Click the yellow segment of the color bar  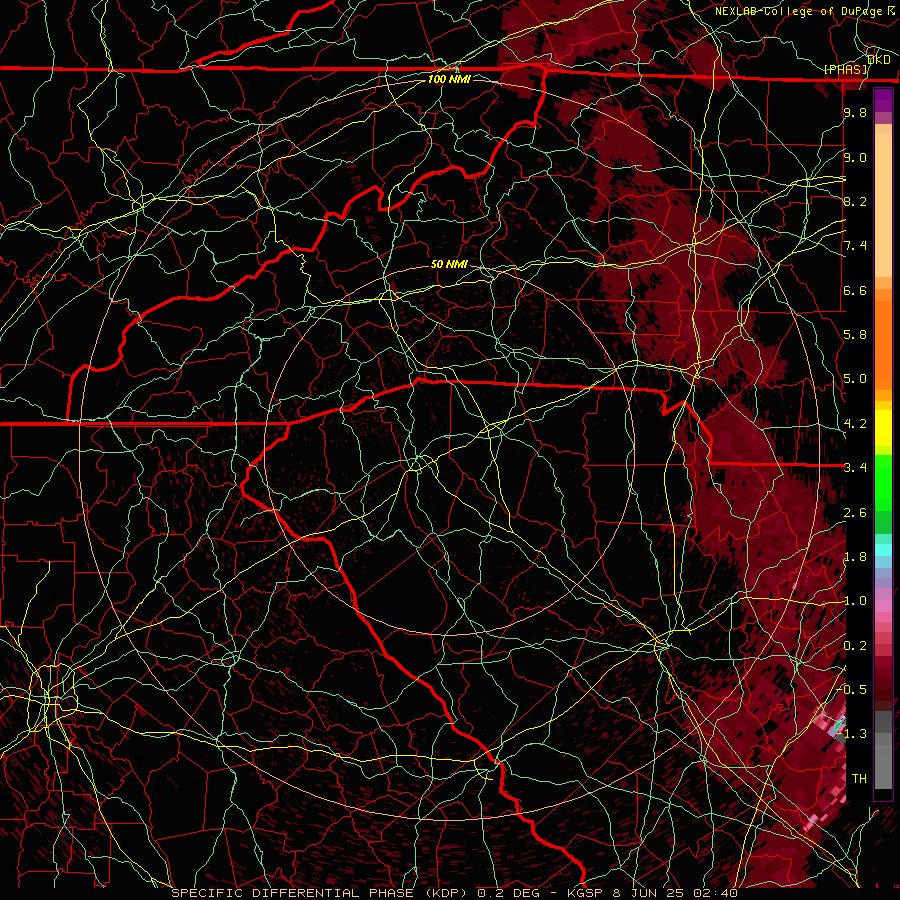click(x=883, y=428)
